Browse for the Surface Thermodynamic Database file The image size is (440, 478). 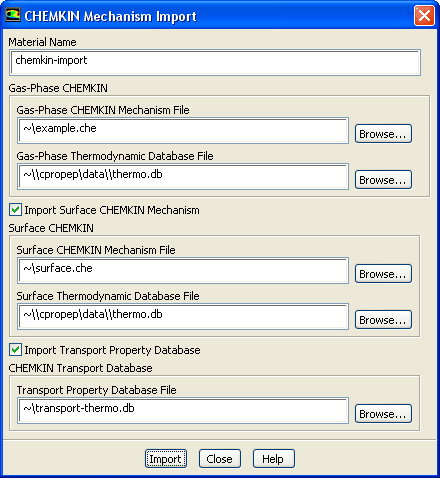(x=383, y=320)
